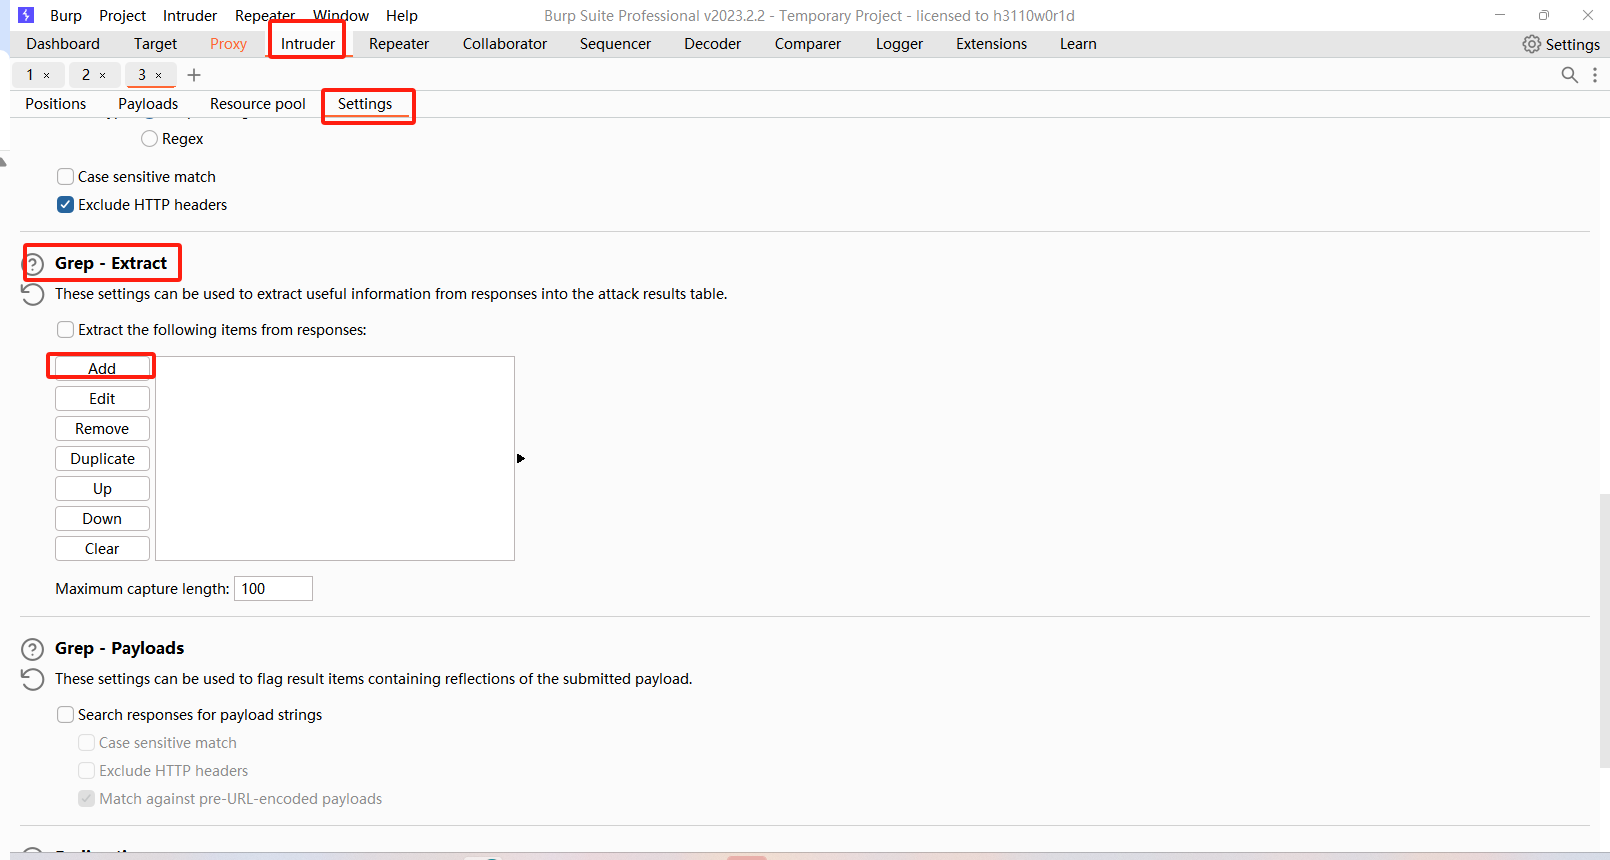Close Intruder tab 1
The height and width of the screenshot is (860, 1610).
(46, 75)
